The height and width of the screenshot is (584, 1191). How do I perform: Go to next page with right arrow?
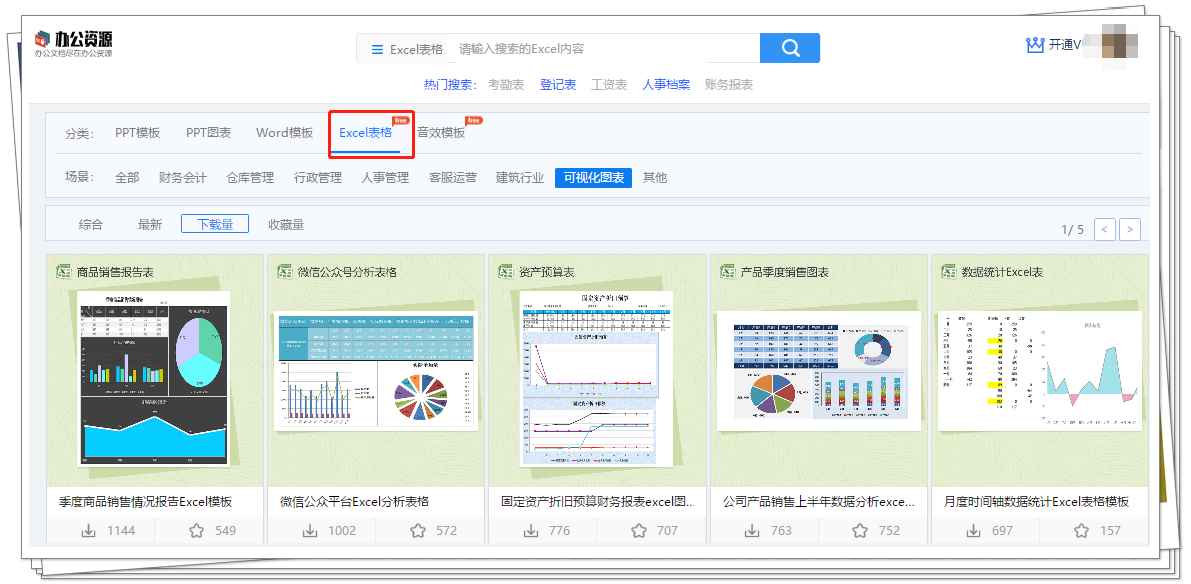(1129, 229)
